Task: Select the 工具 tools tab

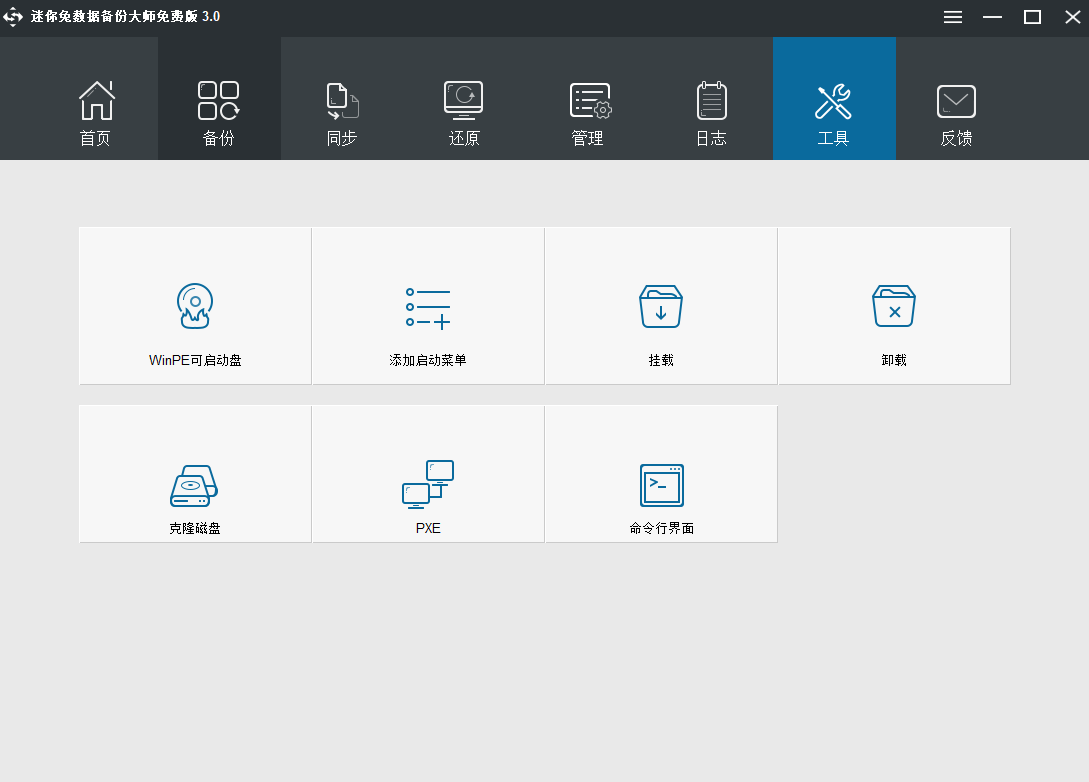Action: click(x=834, y=99)
